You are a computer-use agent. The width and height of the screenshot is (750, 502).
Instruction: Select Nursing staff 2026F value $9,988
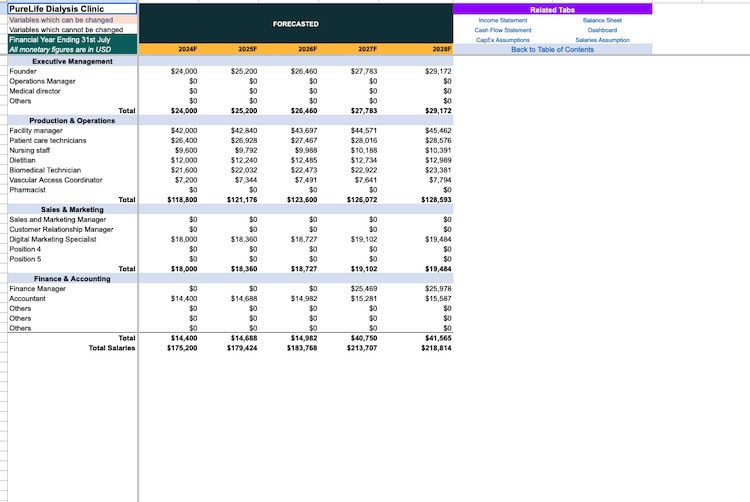click(x=305, y=150)
